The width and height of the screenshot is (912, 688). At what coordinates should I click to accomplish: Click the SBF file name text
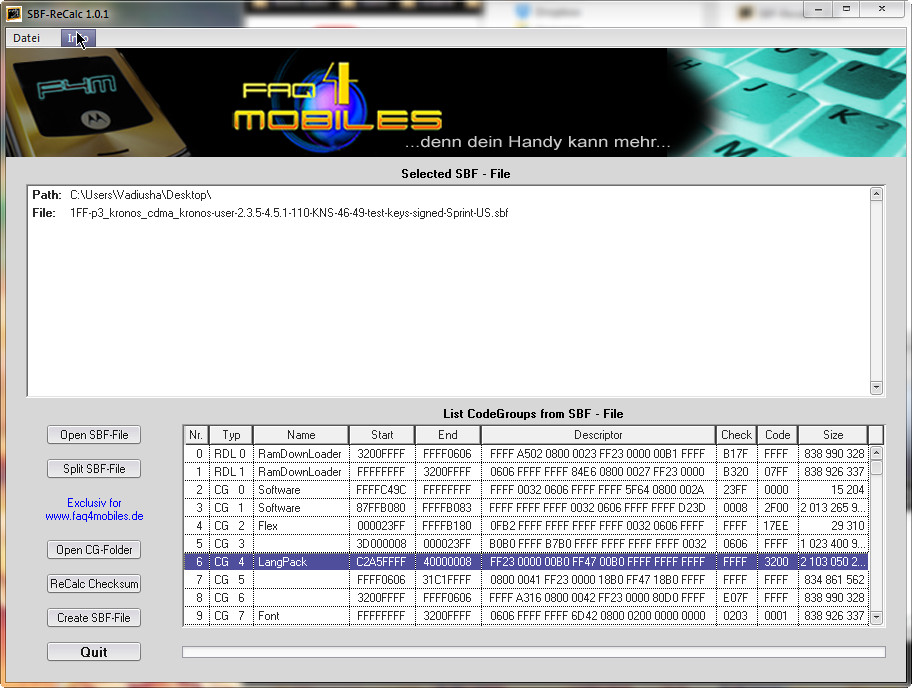click(x=289, y=213)
